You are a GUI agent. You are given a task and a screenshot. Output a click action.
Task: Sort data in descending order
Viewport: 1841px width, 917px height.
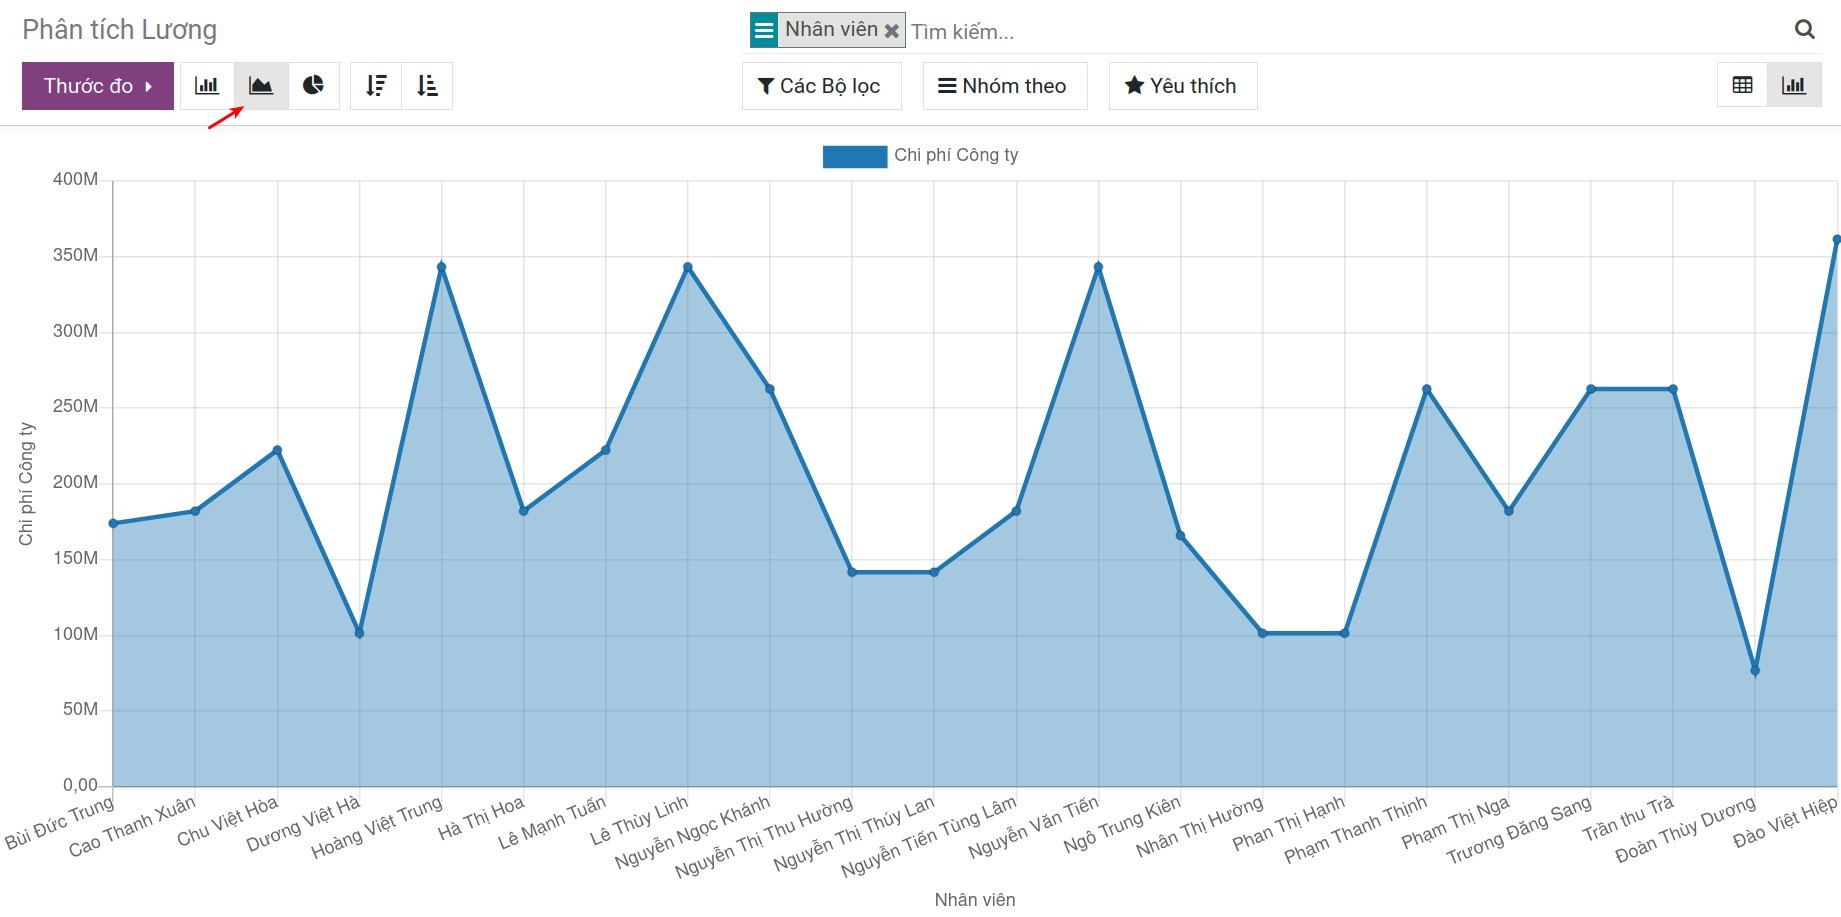(376, 86)
